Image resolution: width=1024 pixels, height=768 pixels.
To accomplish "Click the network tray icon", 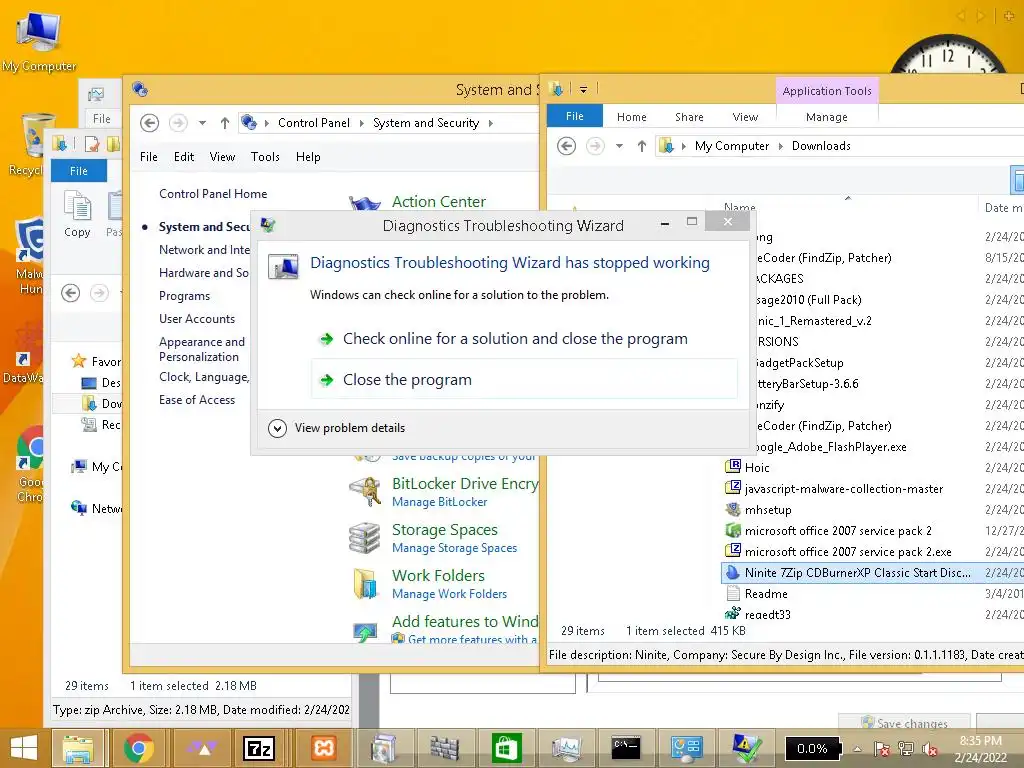I will tap(906, 749).
